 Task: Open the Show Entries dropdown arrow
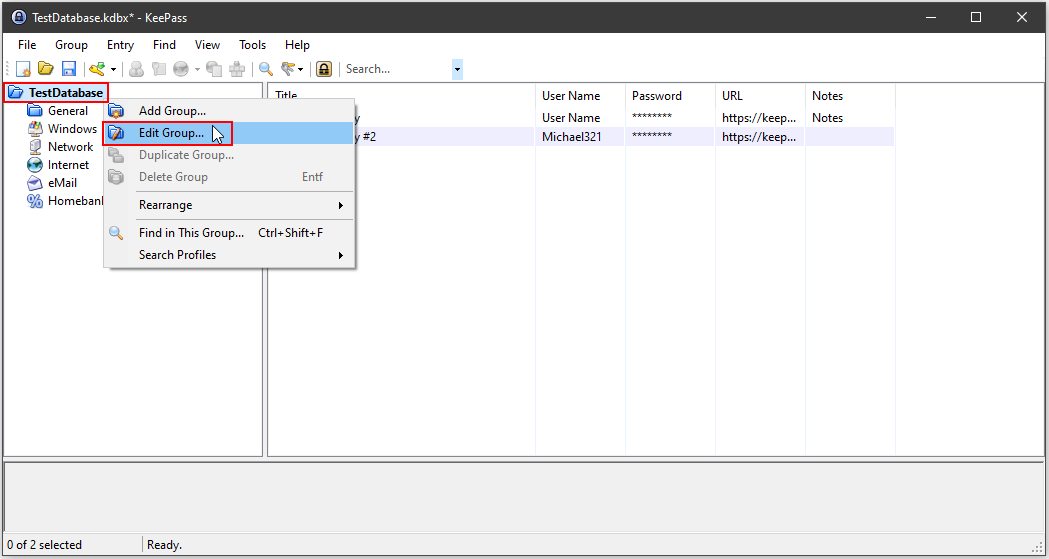[x=301, y=69]
